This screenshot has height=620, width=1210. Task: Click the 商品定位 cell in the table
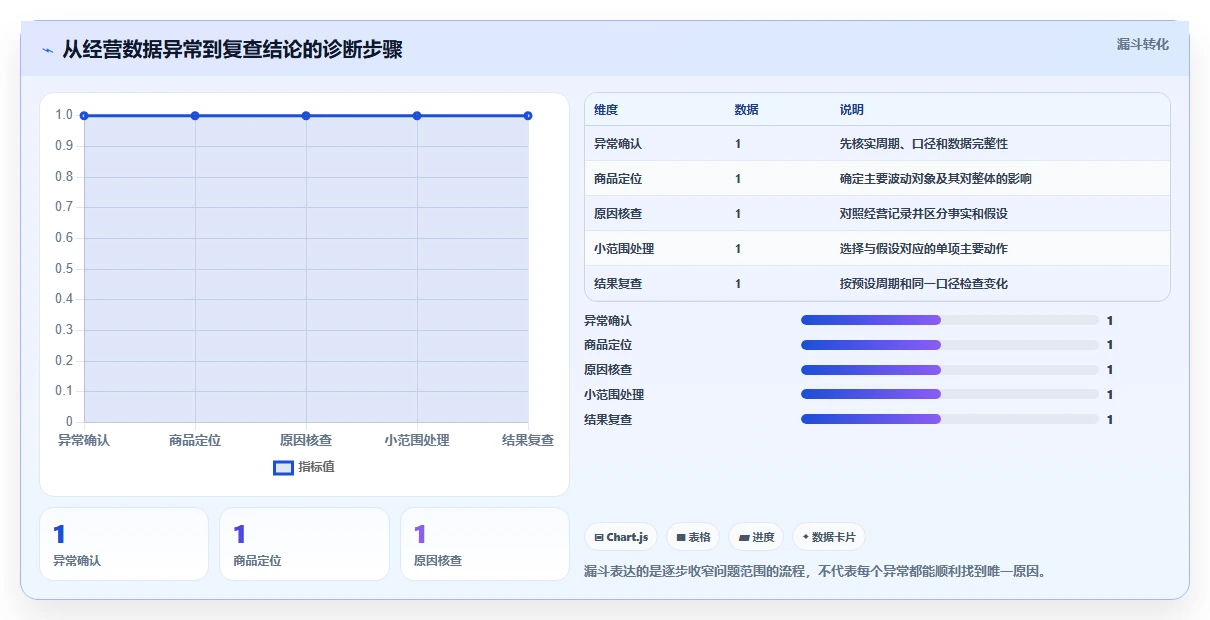[x=618, y=179]
